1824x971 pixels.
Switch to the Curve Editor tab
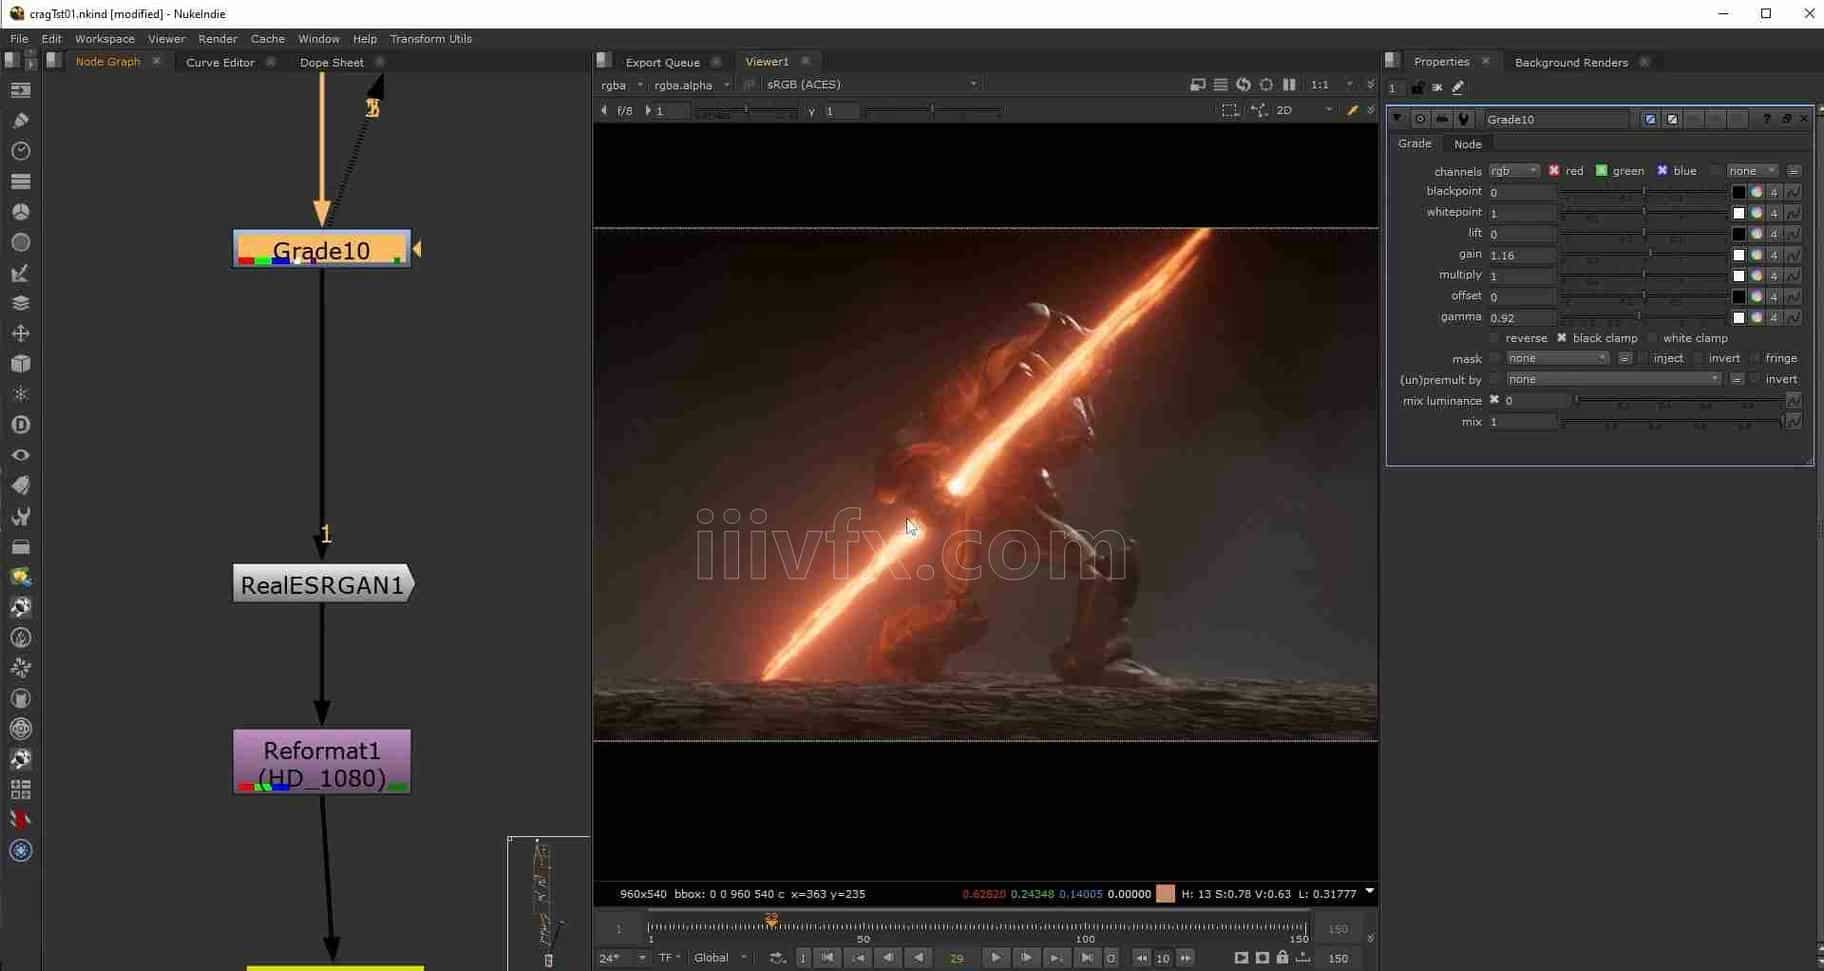[x=220, y=62]
